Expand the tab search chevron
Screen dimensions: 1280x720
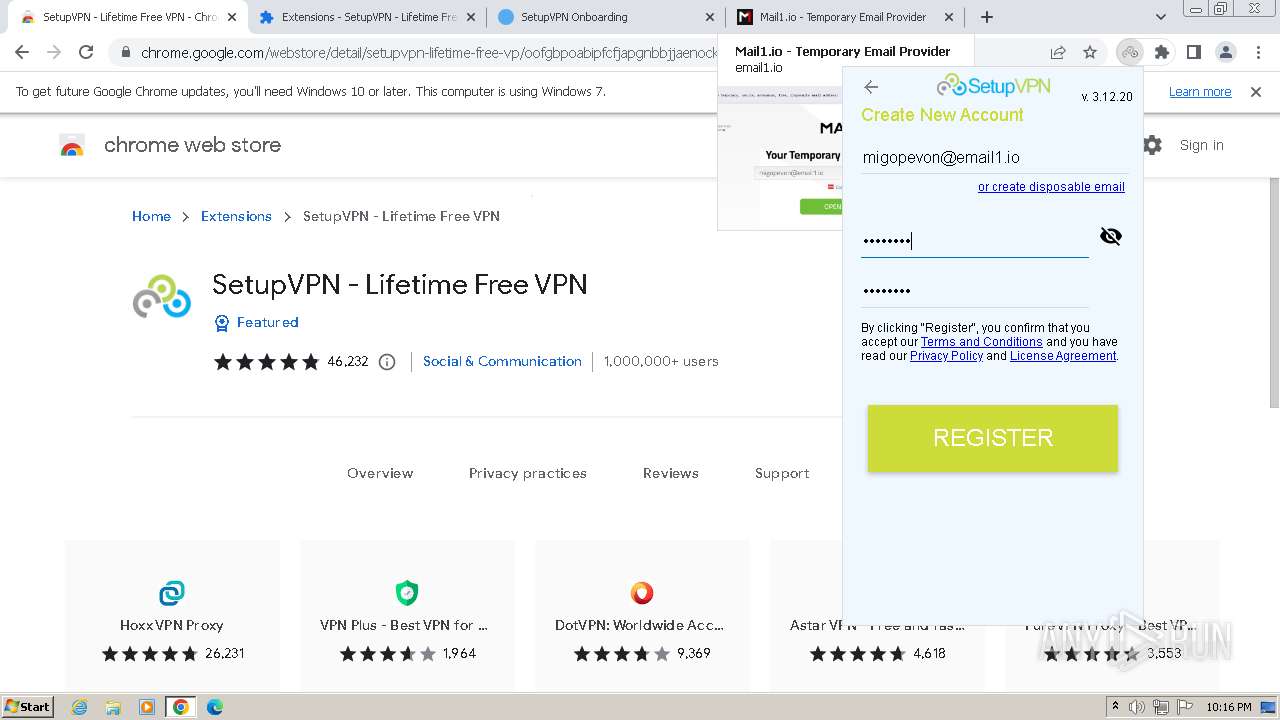pos(1160,17)
